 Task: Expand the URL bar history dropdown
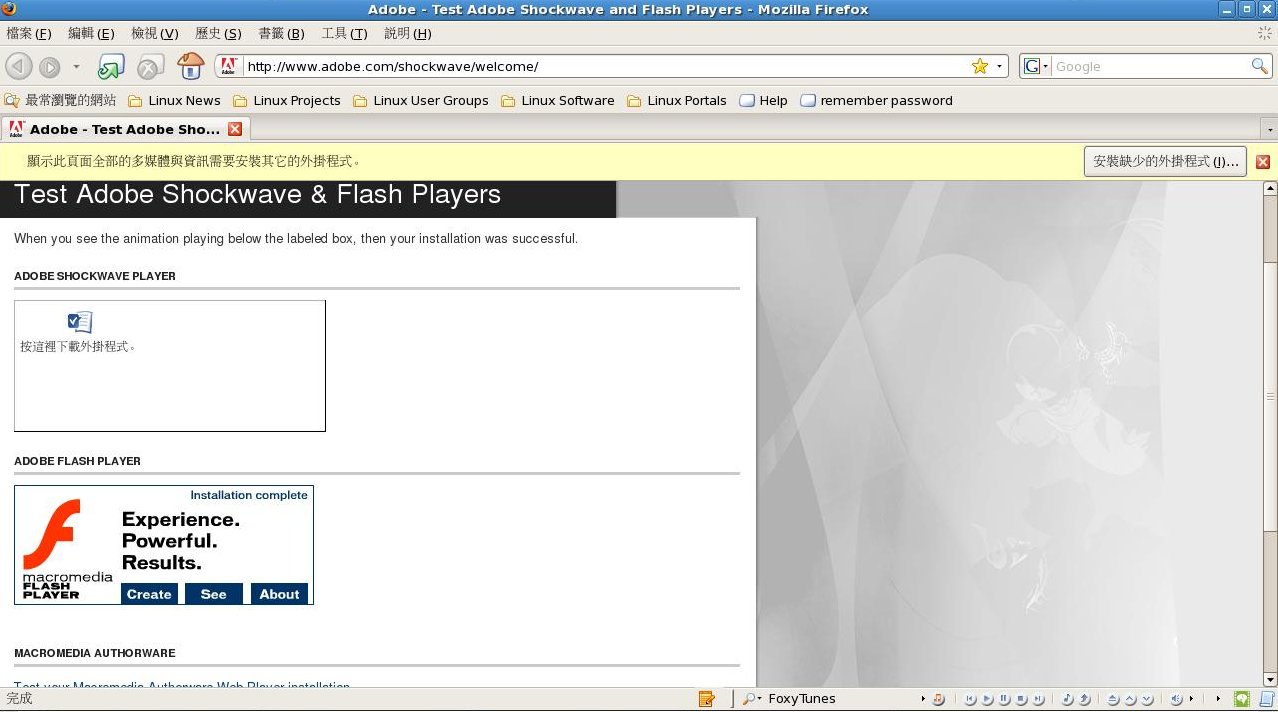point(999,66)
